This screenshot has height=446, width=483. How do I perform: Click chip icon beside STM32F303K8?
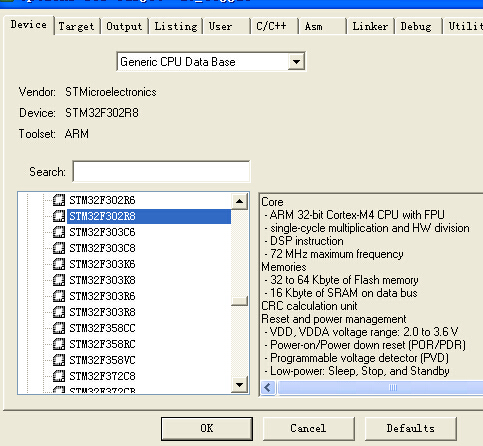pos(59,280)
